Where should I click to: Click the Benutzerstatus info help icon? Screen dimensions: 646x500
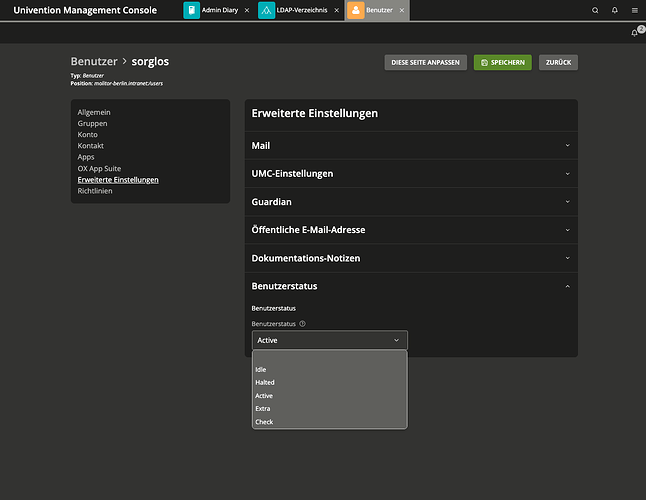[302, 324]
